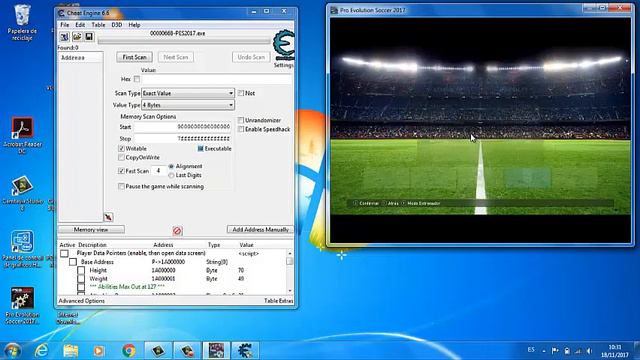This screenshot has height=360, width=640.
Task: Click Add Address Manually
Action: [260, 230]
